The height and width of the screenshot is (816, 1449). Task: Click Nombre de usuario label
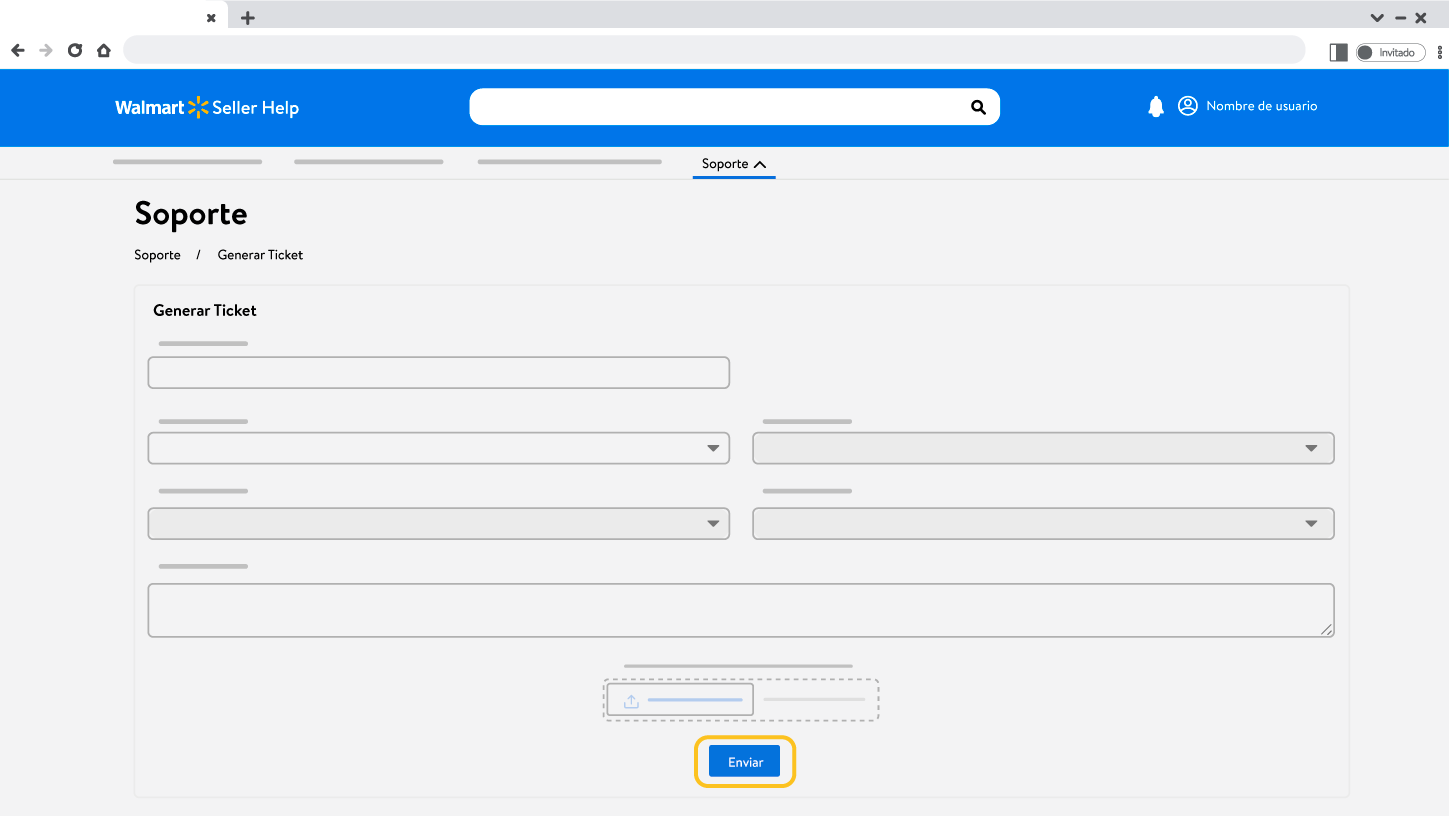point(1261,106)
